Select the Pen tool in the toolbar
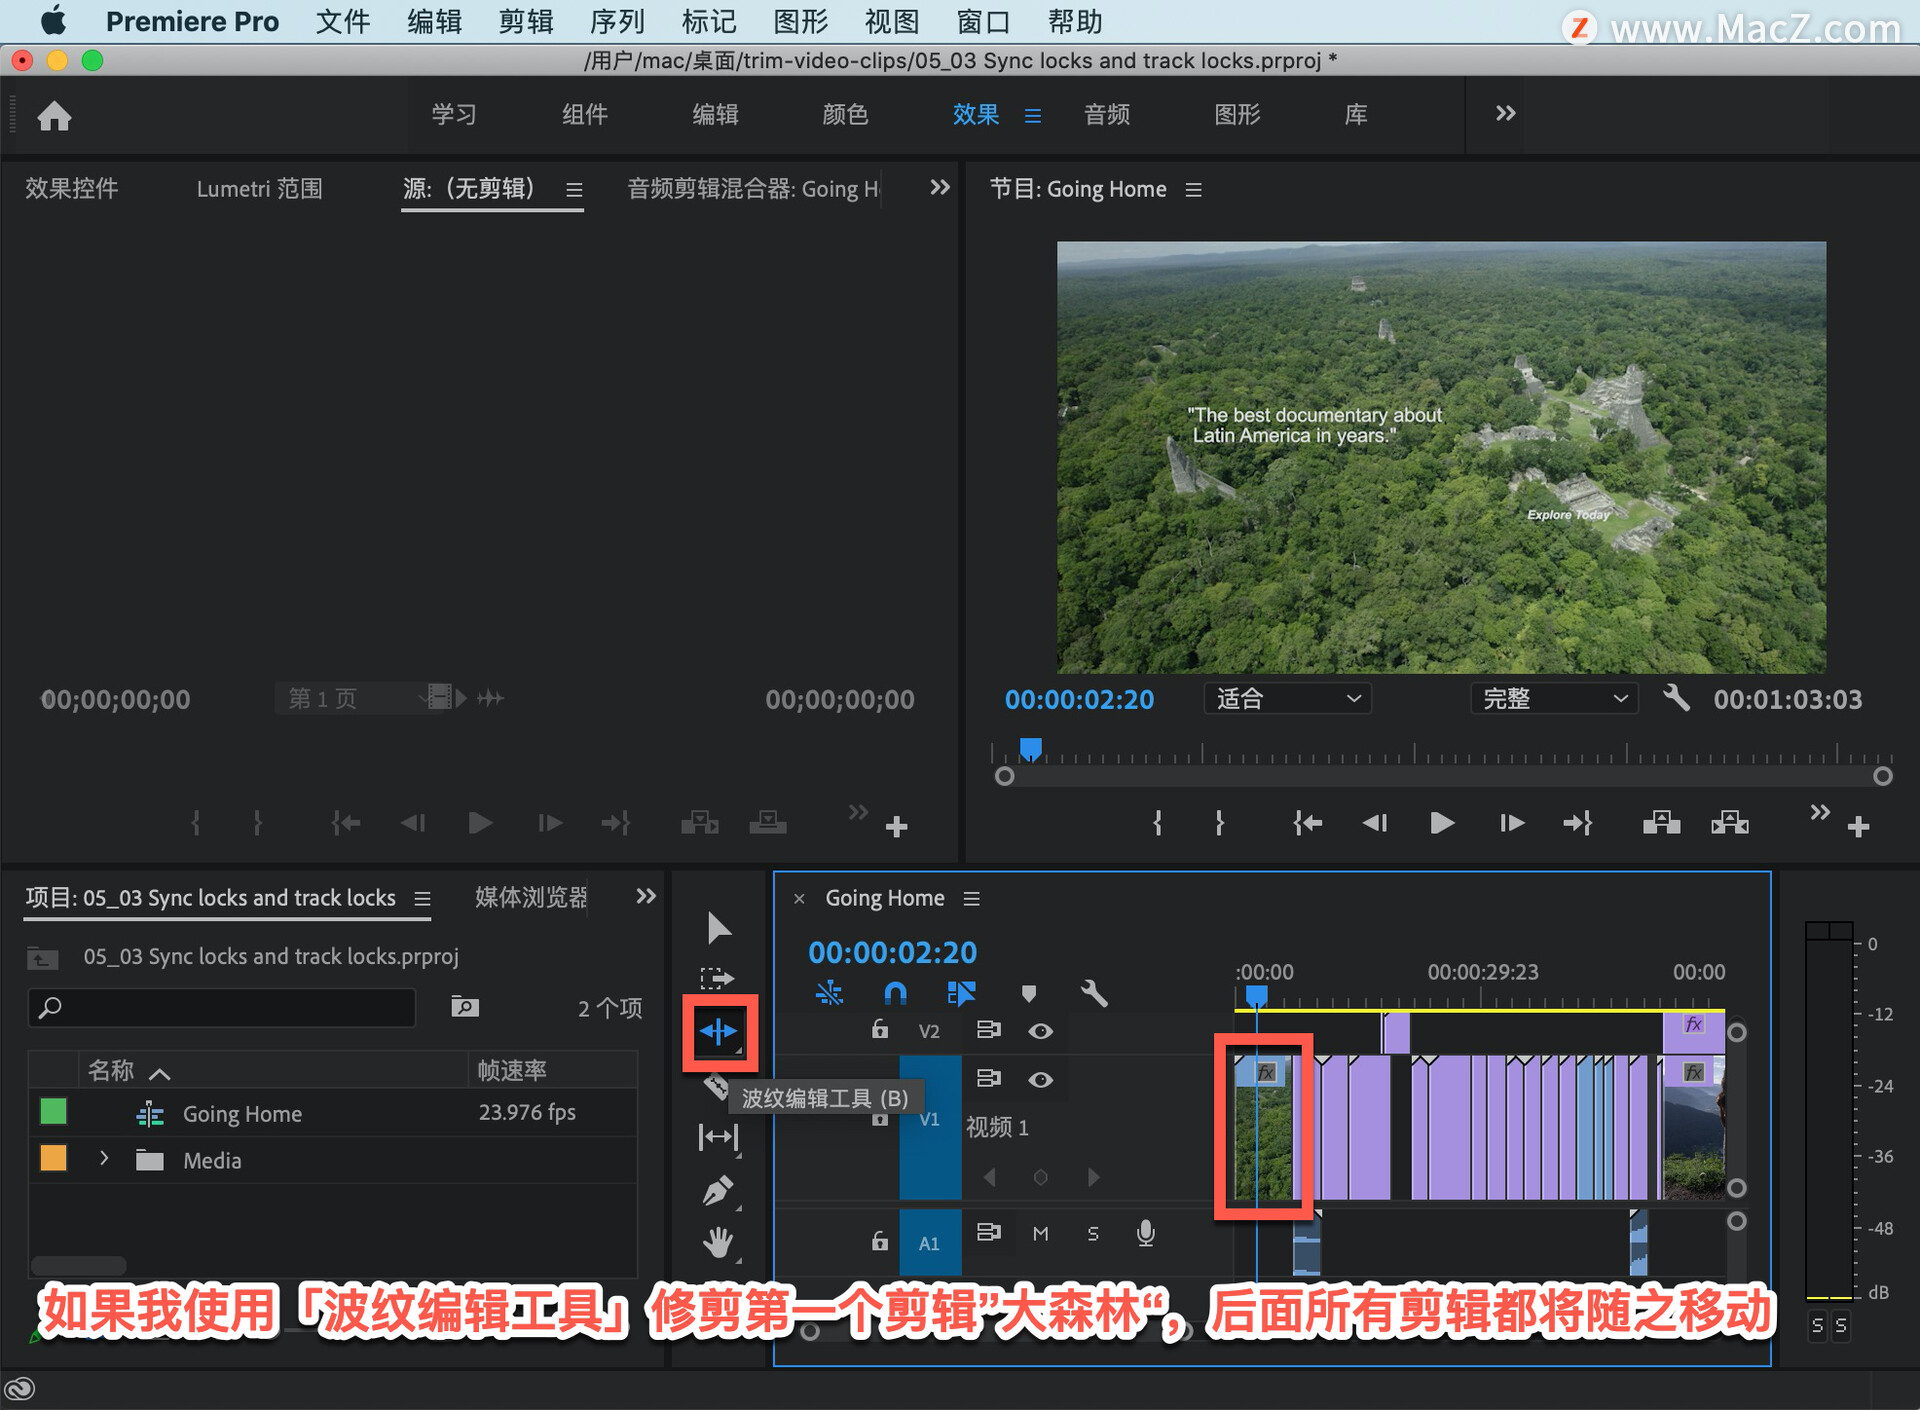Image resolution: width=1920 pixels, height=1410 pixels. [718, 1190]
